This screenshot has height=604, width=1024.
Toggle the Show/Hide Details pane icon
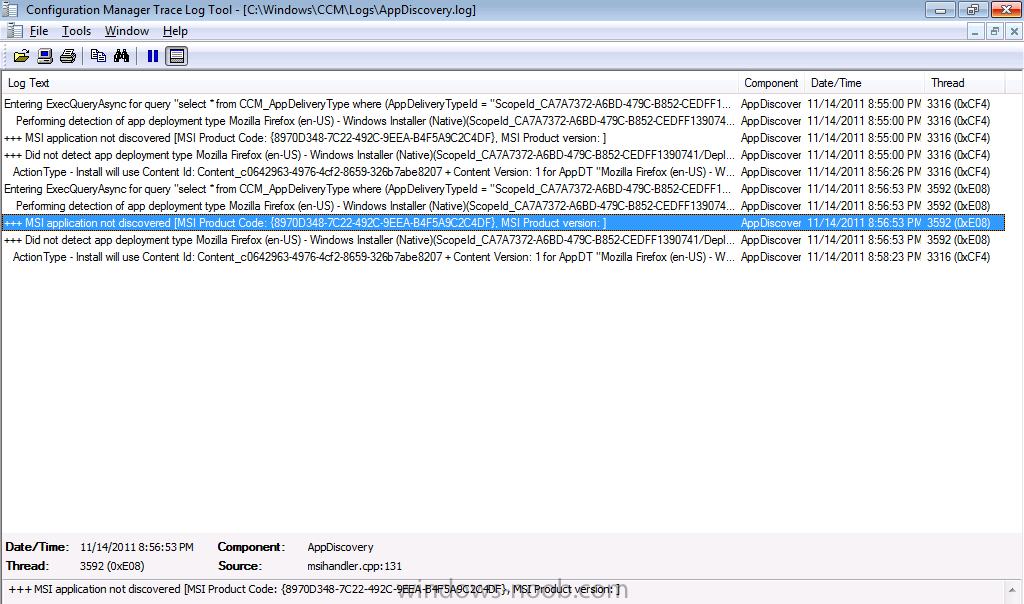176,56
